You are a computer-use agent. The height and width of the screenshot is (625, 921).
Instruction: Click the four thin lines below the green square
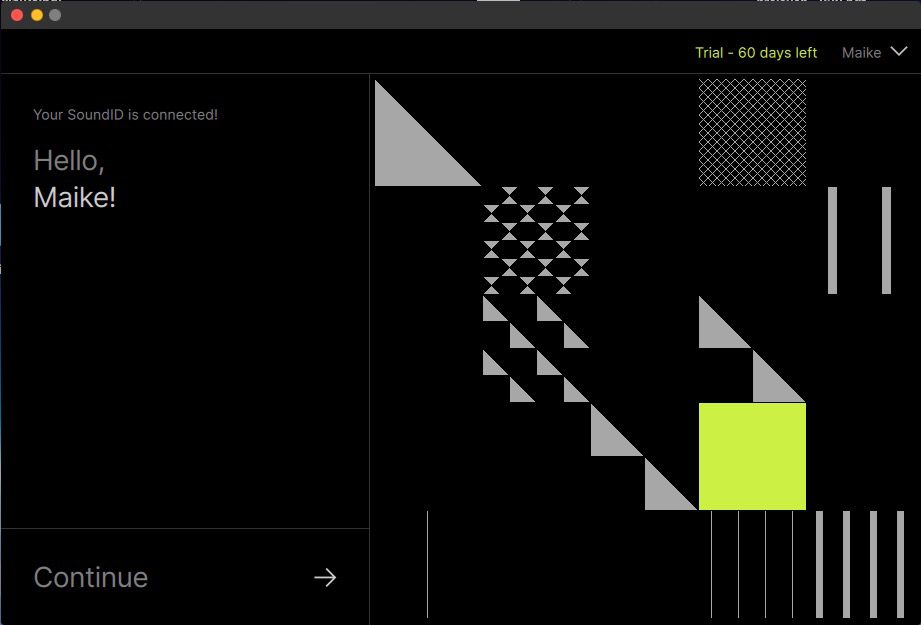[x=752, y=564]
